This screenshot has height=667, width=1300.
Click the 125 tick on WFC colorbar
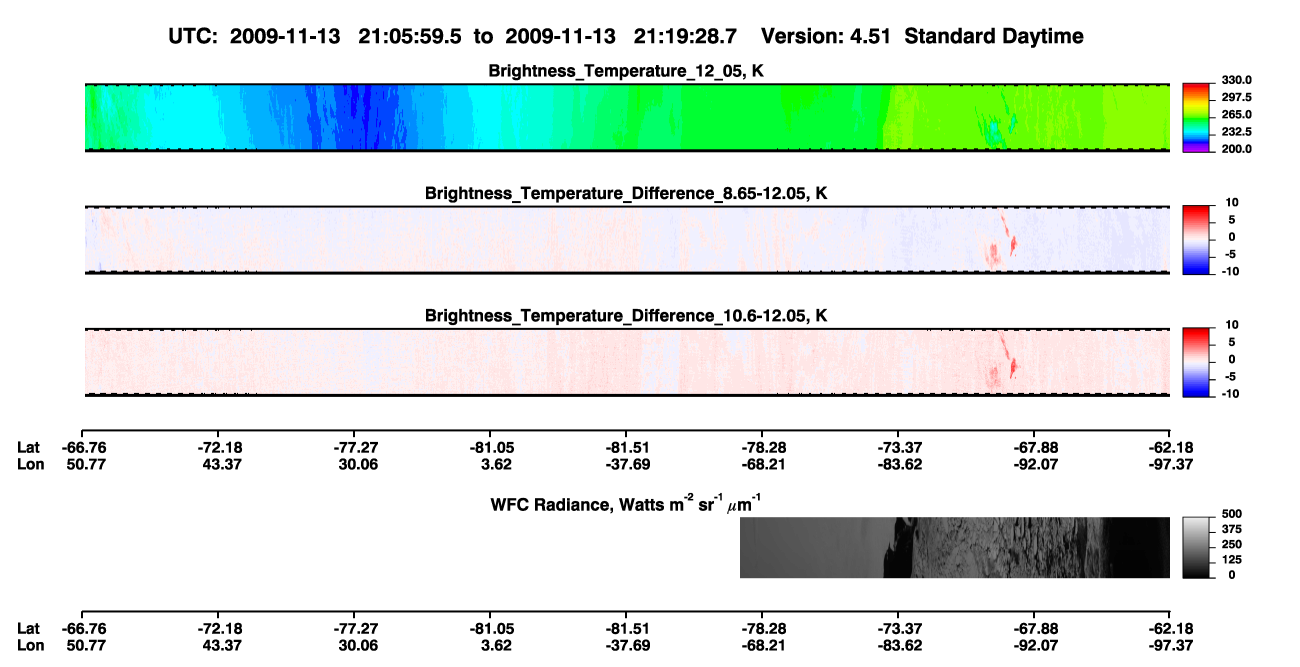tap(1230, 559)
